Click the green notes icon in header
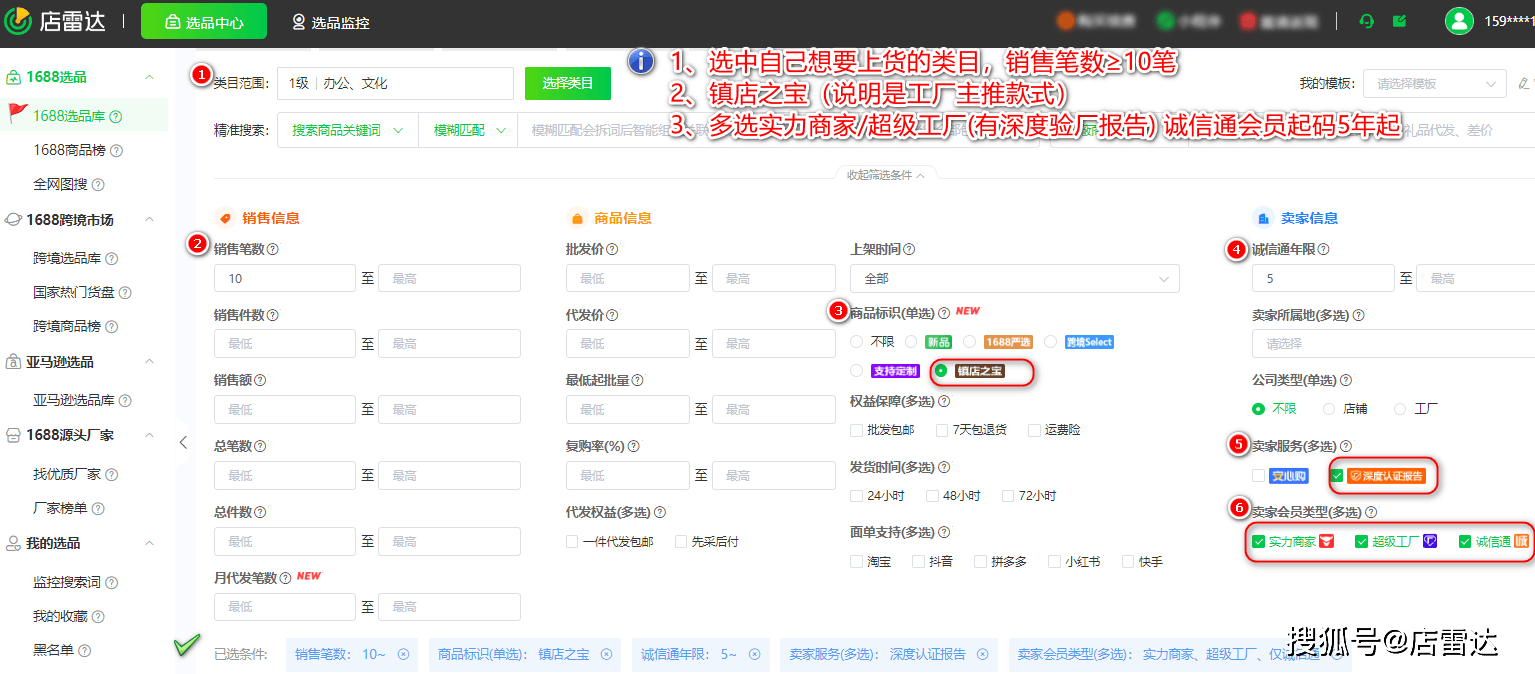 pyautogui.click(x=1399, y=21)
